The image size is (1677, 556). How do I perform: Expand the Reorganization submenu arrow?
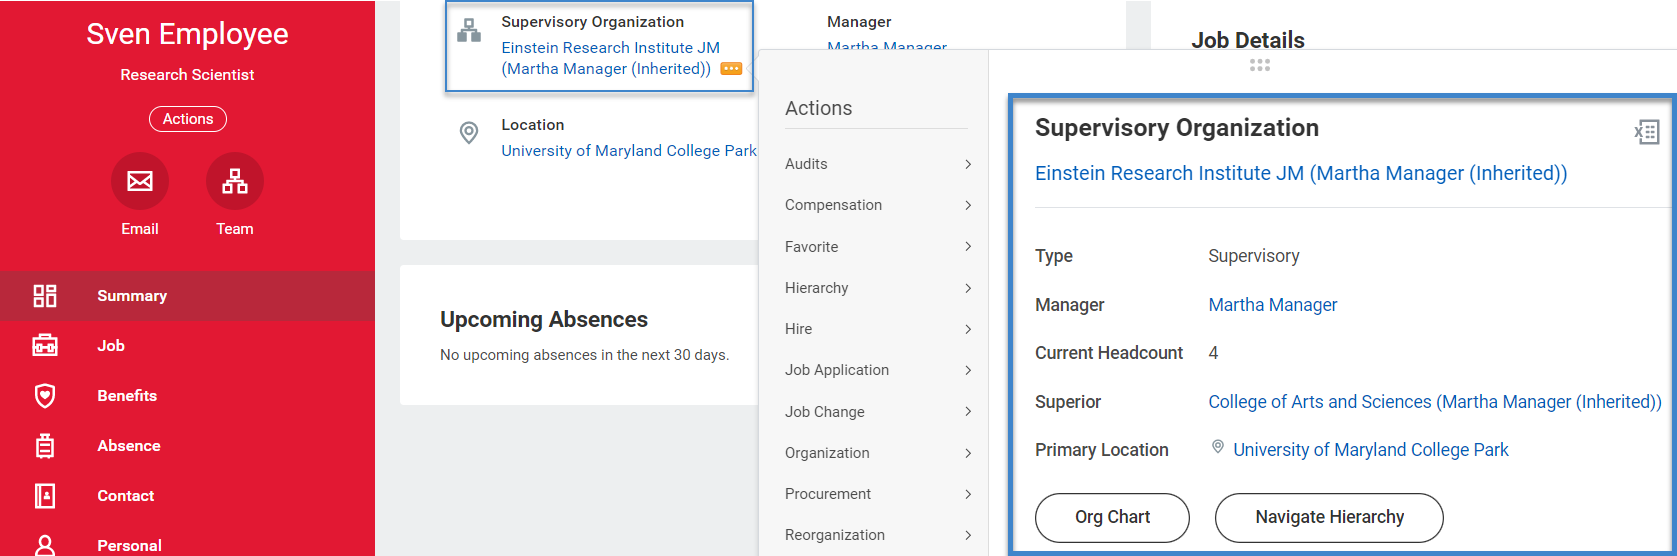click(x=968, y=535)
